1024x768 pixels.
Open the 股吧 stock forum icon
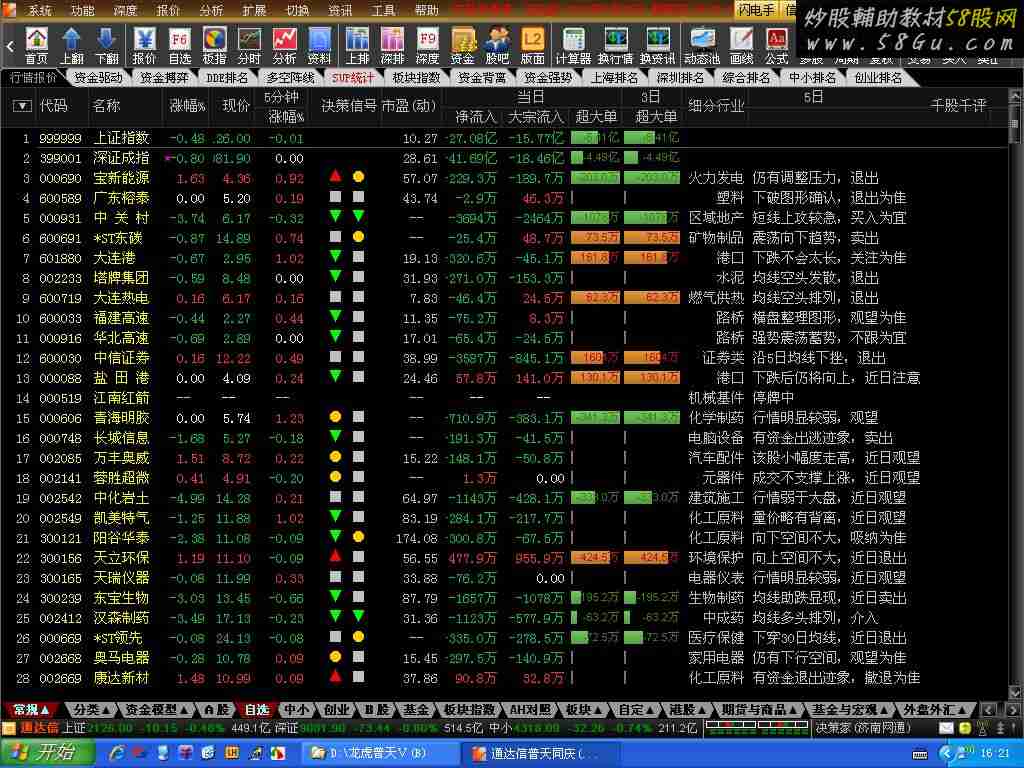[498, 46]
